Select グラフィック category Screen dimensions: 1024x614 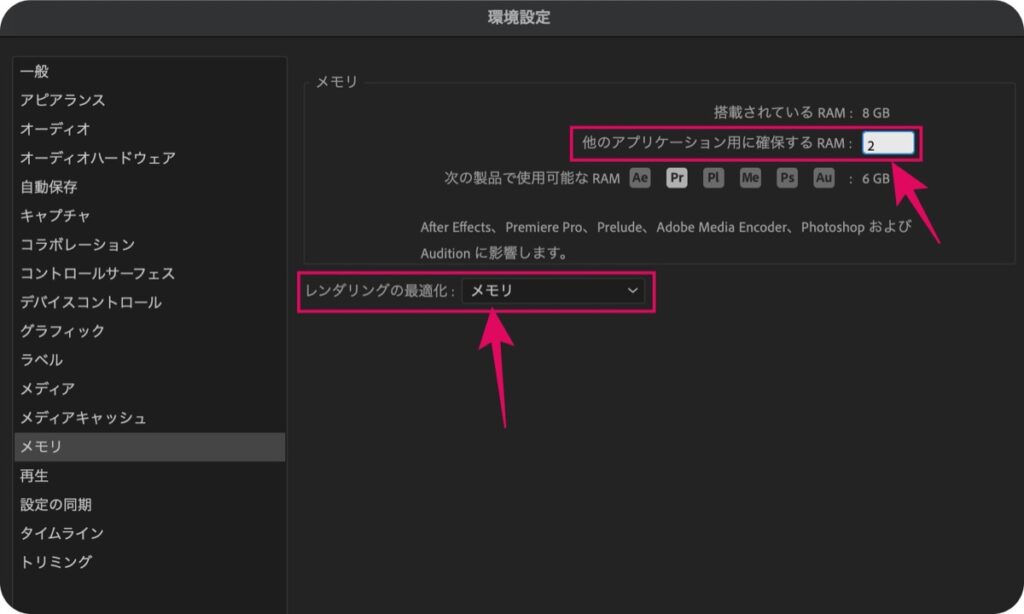[x=150, y=331]
